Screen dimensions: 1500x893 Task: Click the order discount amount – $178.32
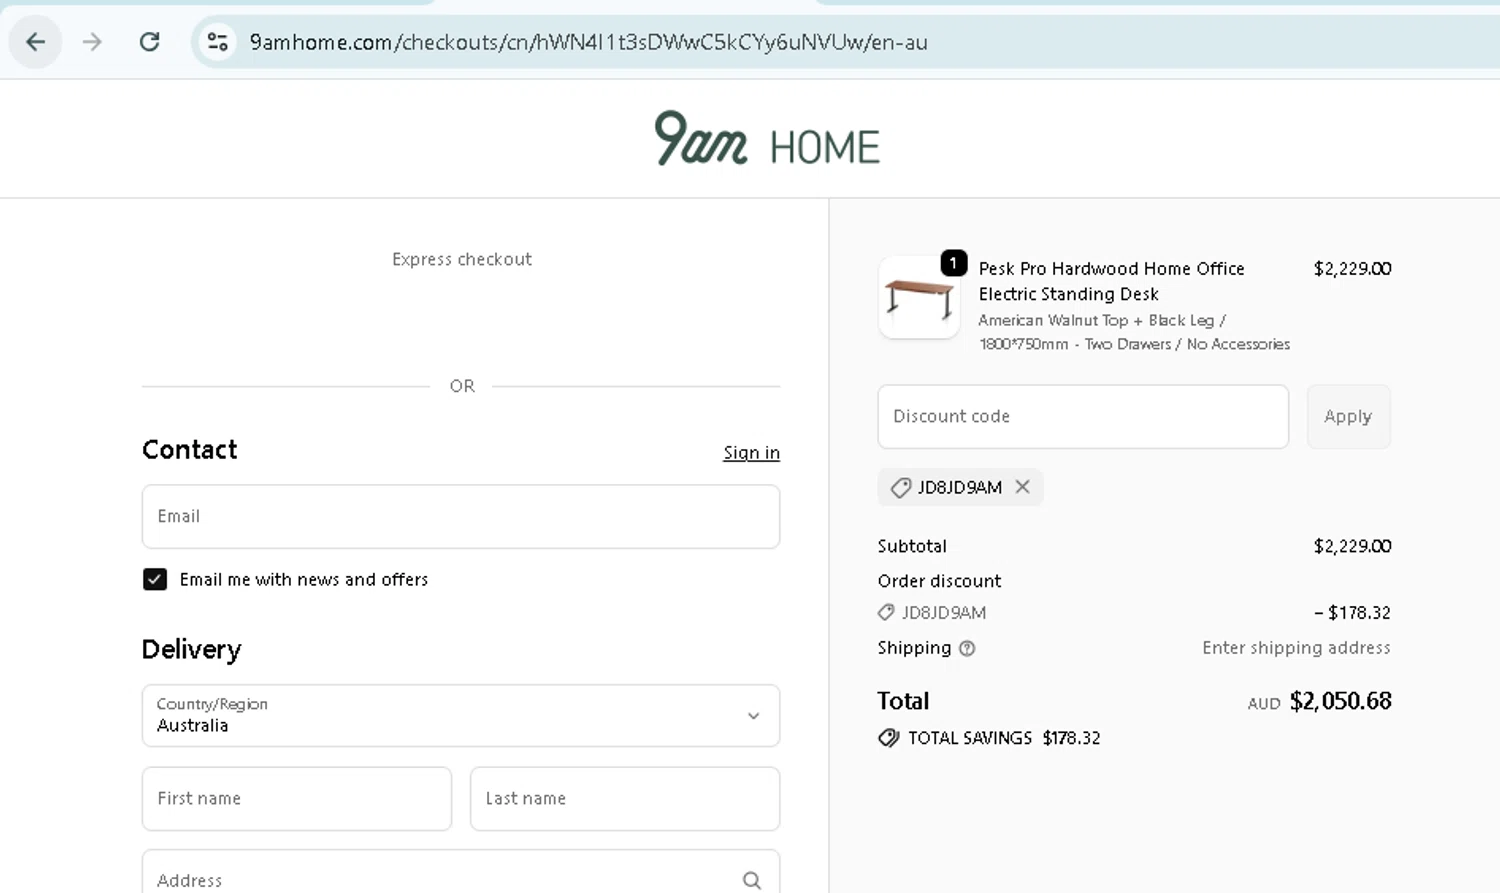[x=1352, y=613]
